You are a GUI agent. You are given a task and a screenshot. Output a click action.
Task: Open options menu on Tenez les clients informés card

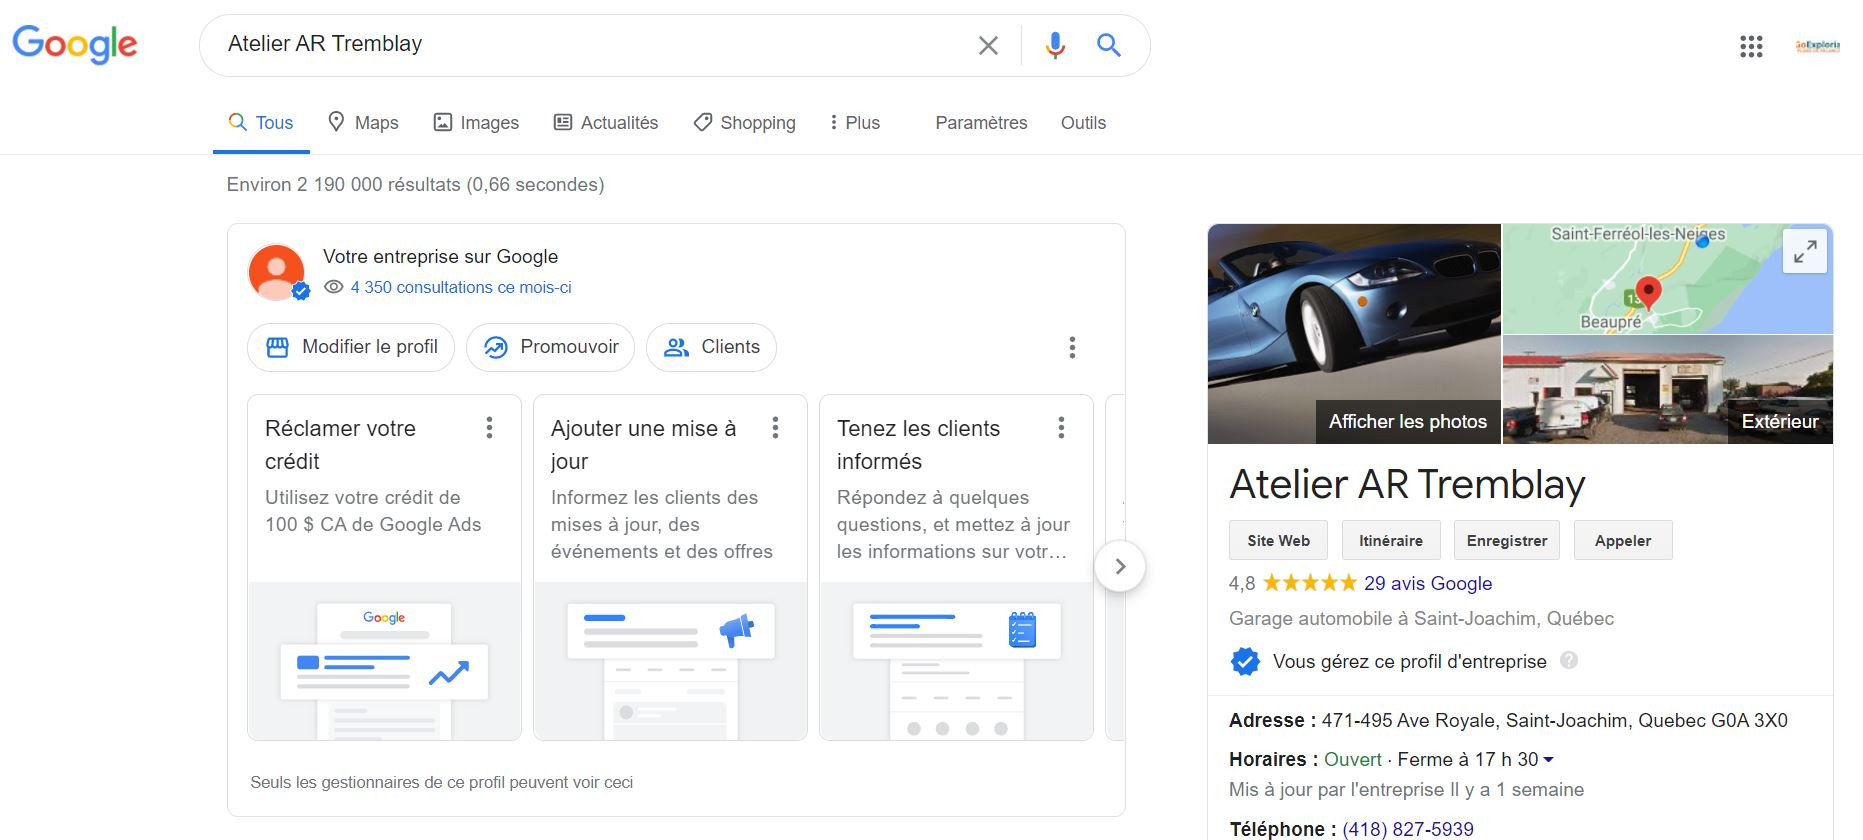click(x=1061, y=428)
